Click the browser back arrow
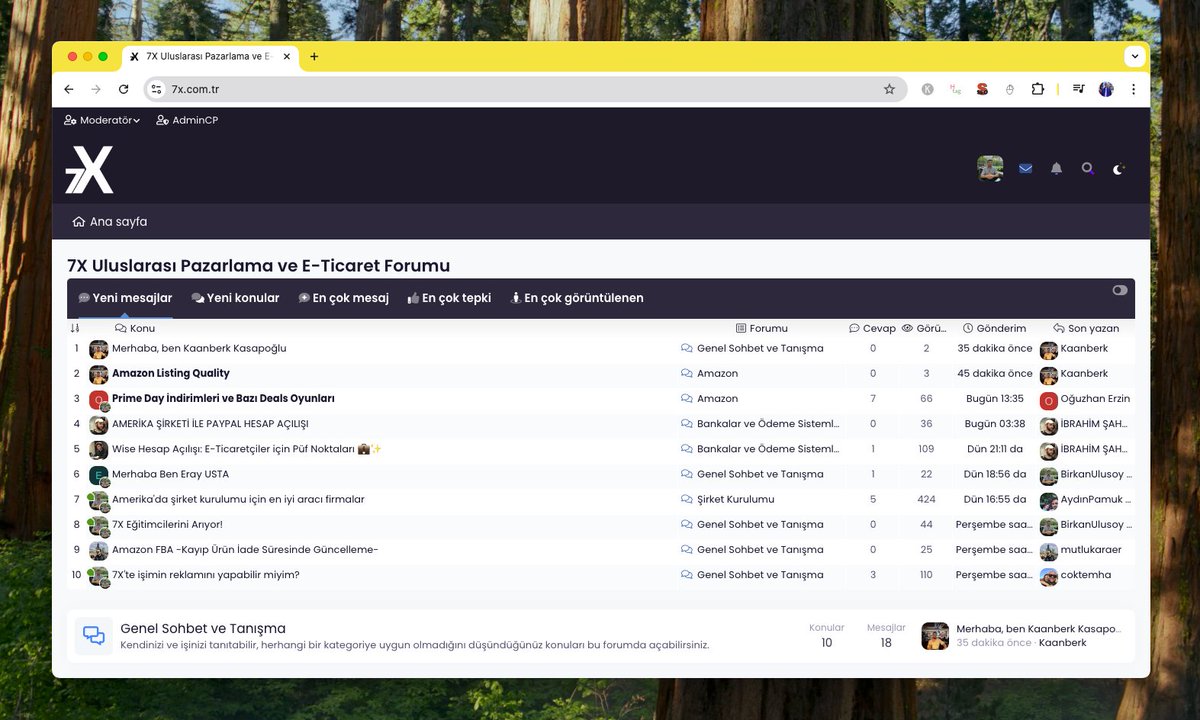The image size is (1200, 720). click(x=68, y=89)
